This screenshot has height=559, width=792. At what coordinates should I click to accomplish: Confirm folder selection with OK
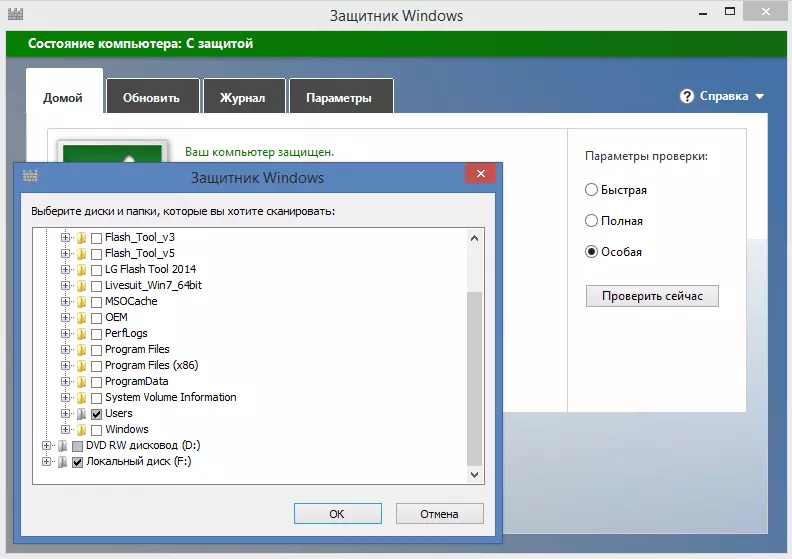pos(337,514)
